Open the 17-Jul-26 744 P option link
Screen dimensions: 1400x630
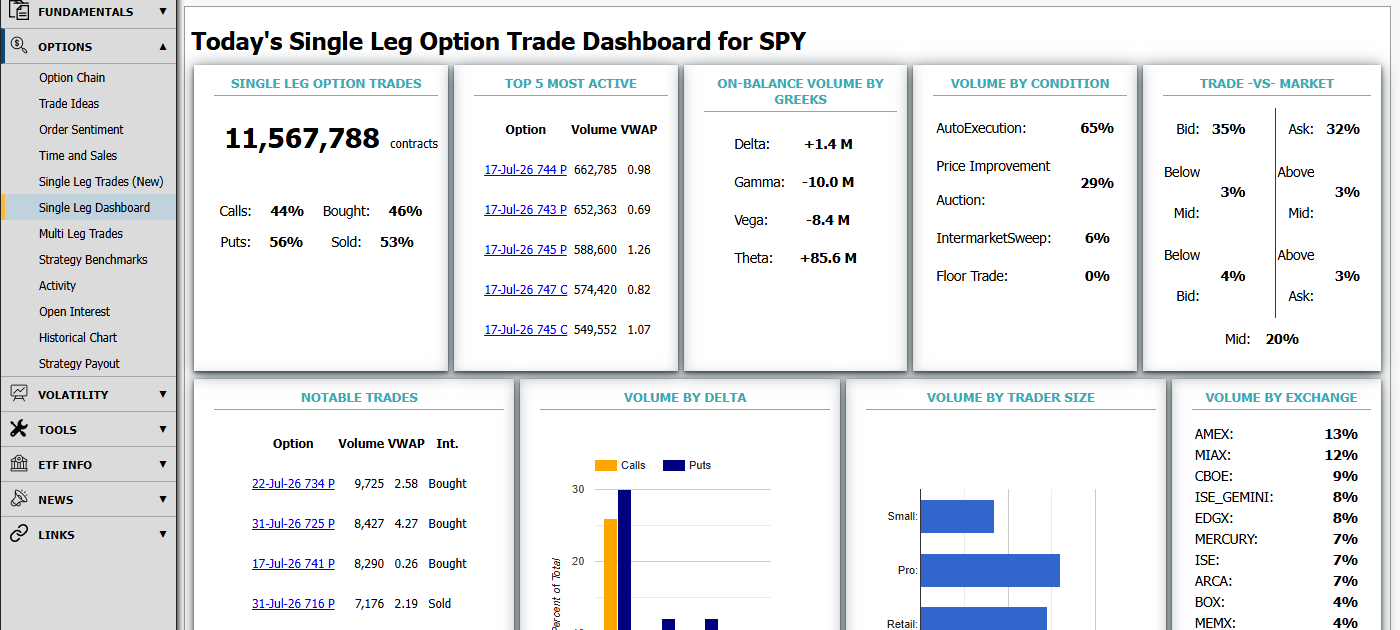click(525, 170)
